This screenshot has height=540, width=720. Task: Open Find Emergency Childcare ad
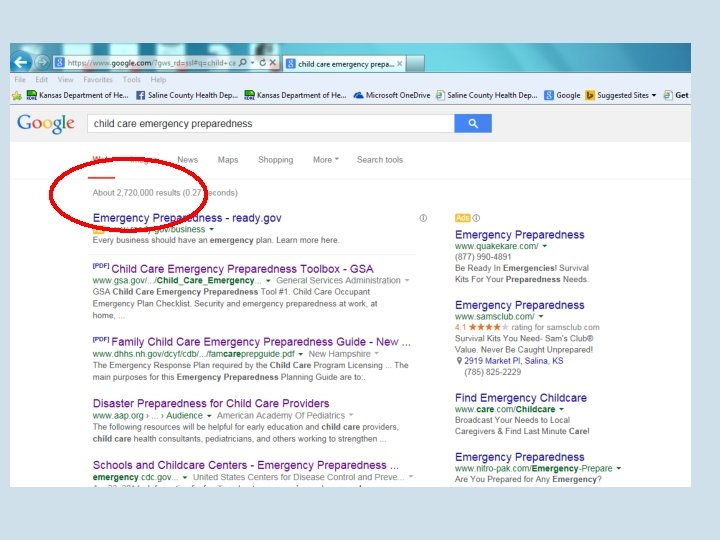(x=521, y=398)
